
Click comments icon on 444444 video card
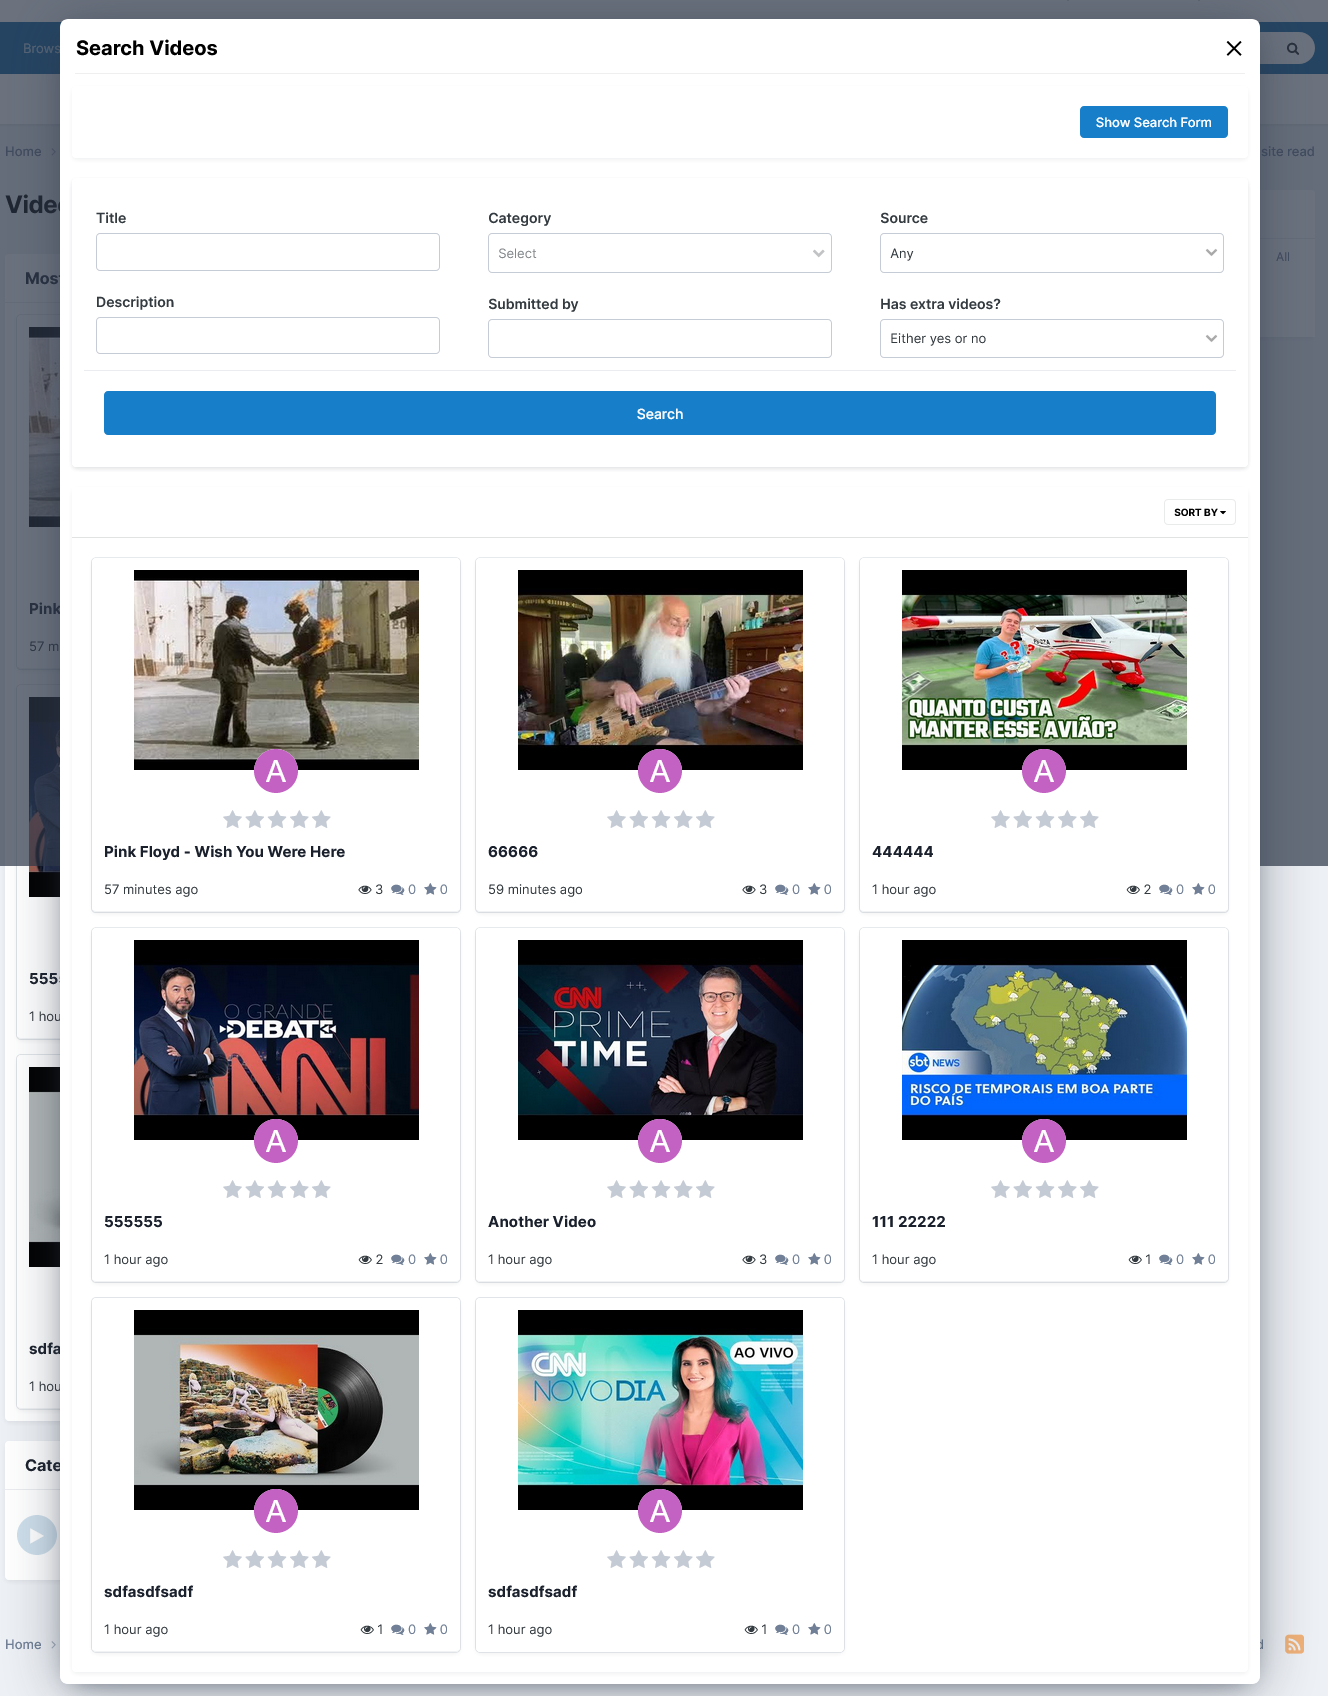(x=1165, y=890)
